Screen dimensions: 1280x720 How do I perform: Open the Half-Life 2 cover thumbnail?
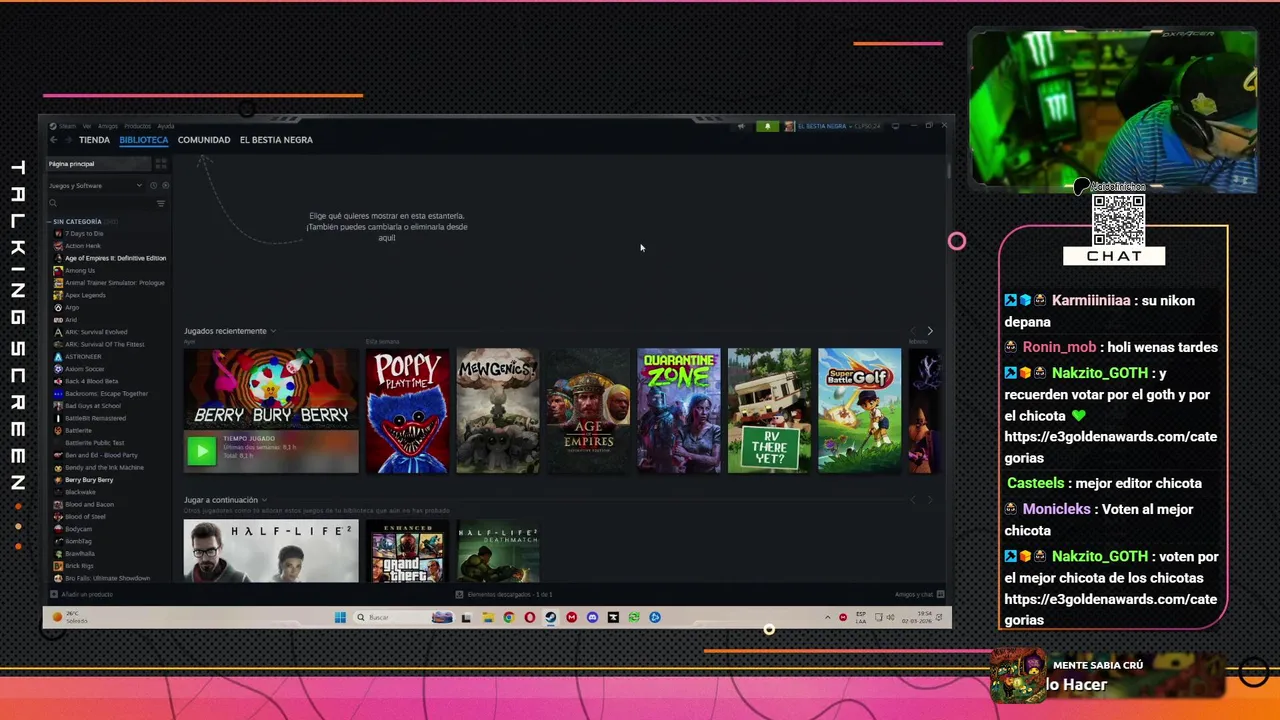271,551
